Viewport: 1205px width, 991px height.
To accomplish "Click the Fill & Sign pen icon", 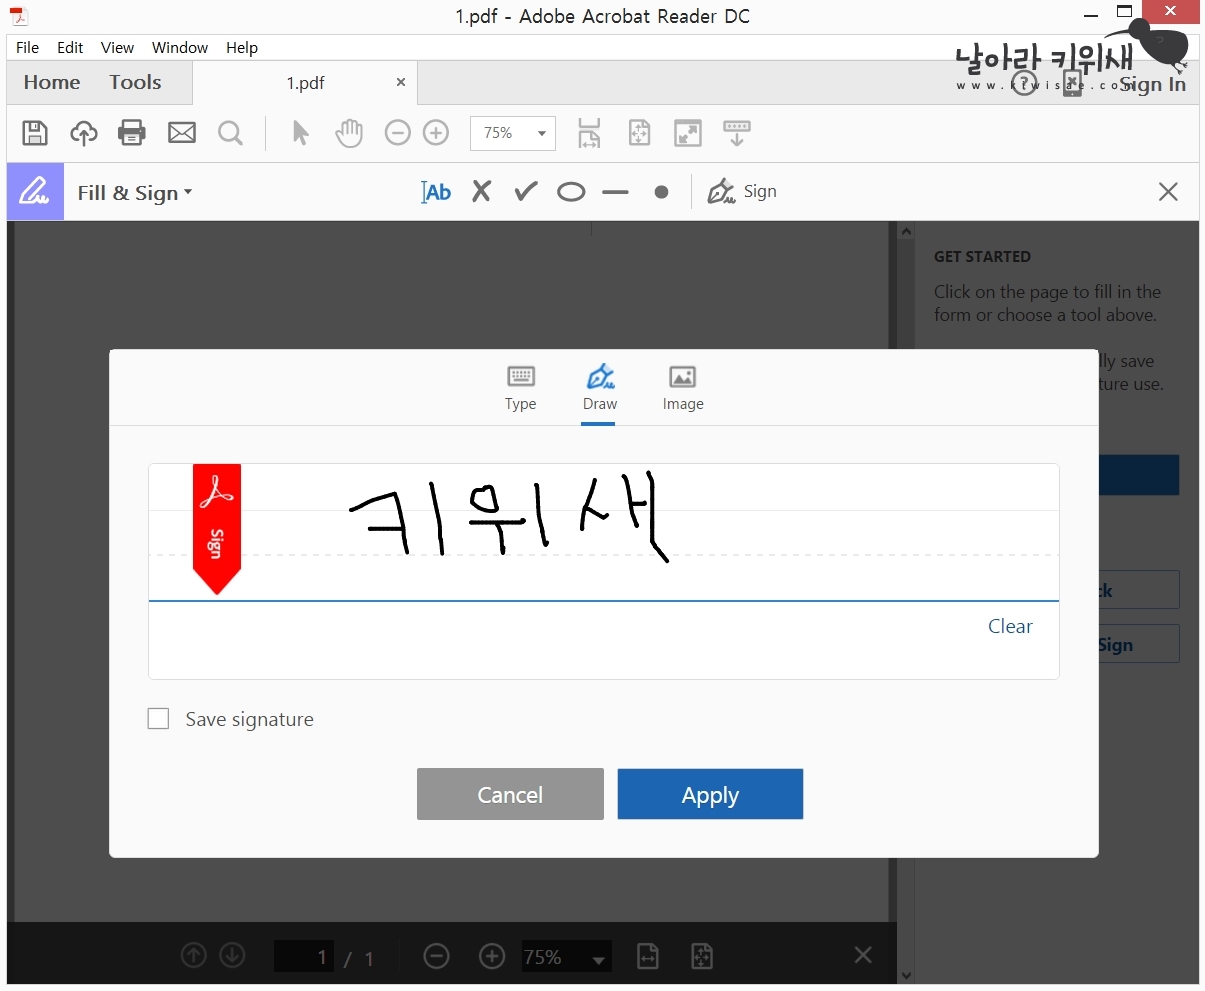I will 35,192.
